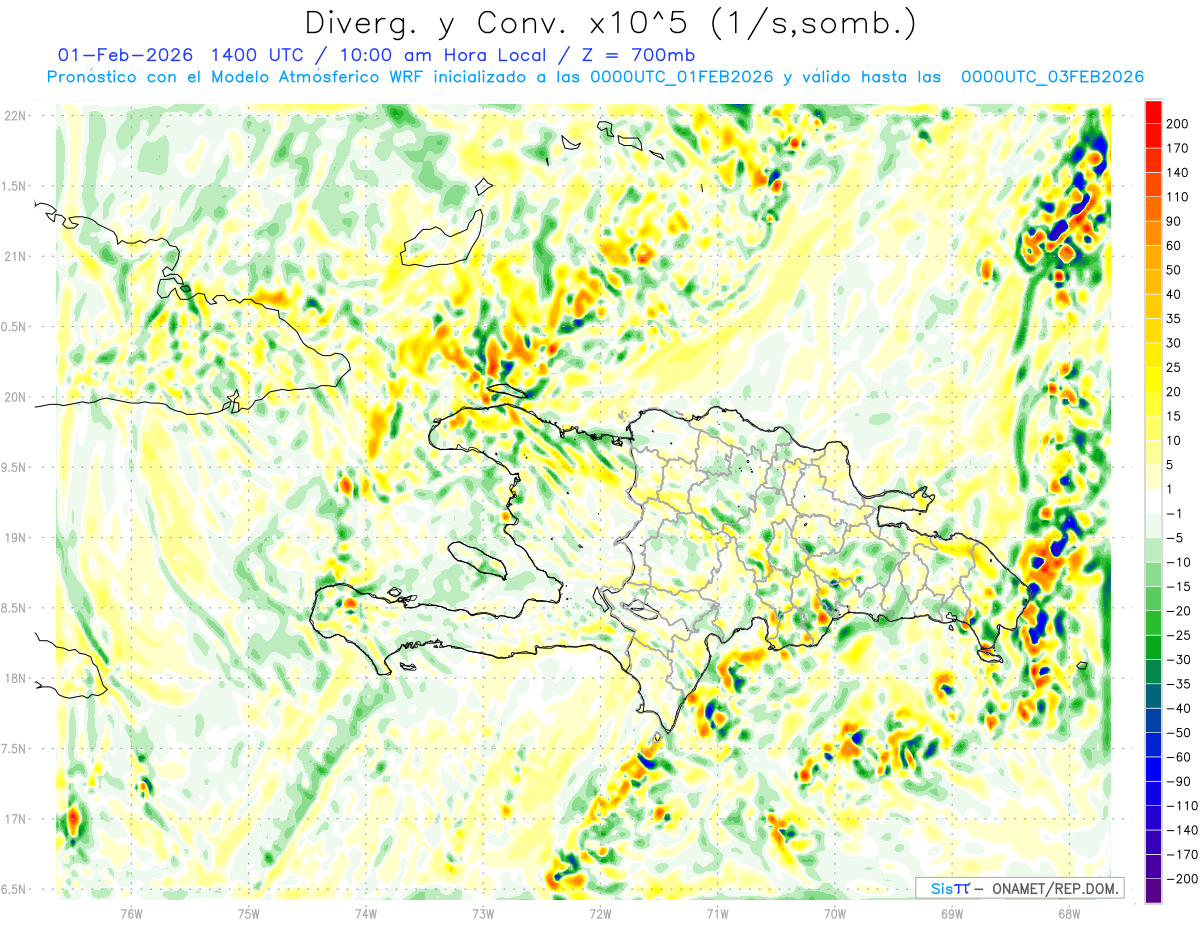Click the -40 color scale label

(x=1179, y=709)
